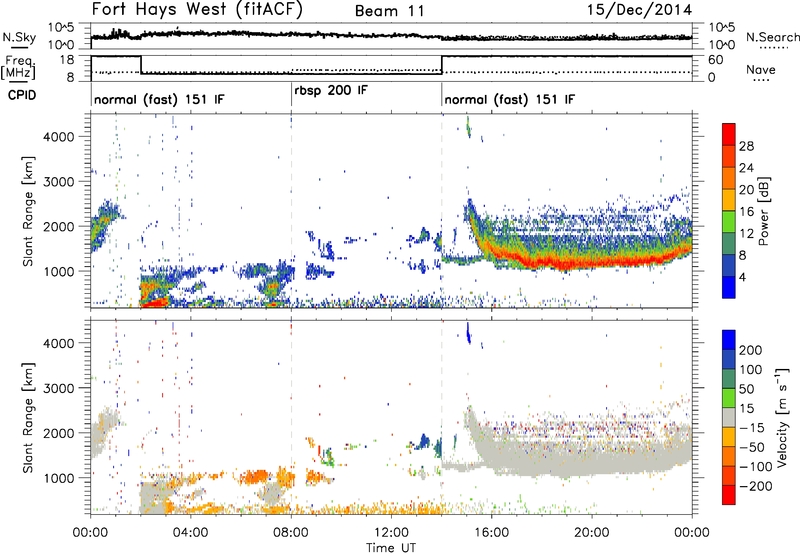Click the '20' label on Power colorbar
Image resolution: width=800 pixels, height=554 pixels.
(x=746, y=190)
